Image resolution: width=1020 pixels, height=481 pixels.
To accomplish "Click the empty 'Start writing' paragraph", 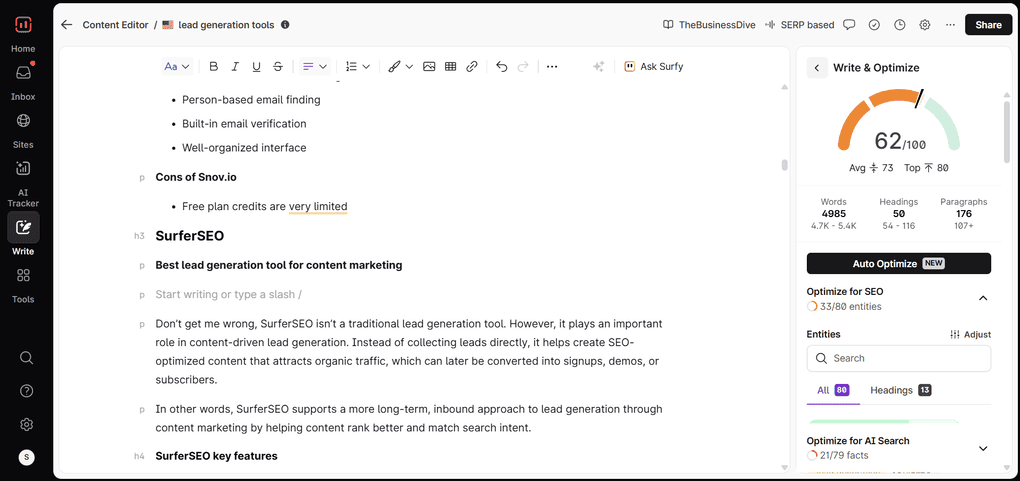I will click(x=228, y=294).
